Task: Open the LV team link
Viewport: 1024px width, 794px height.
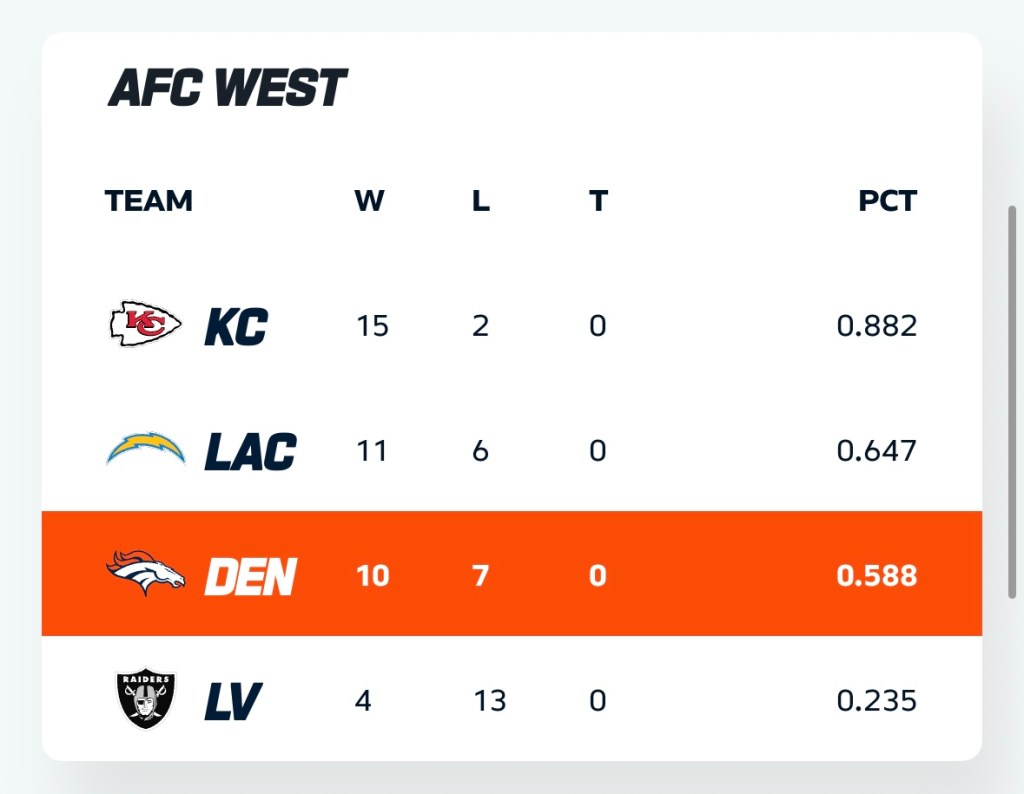Action: click(x=233, y=701)
